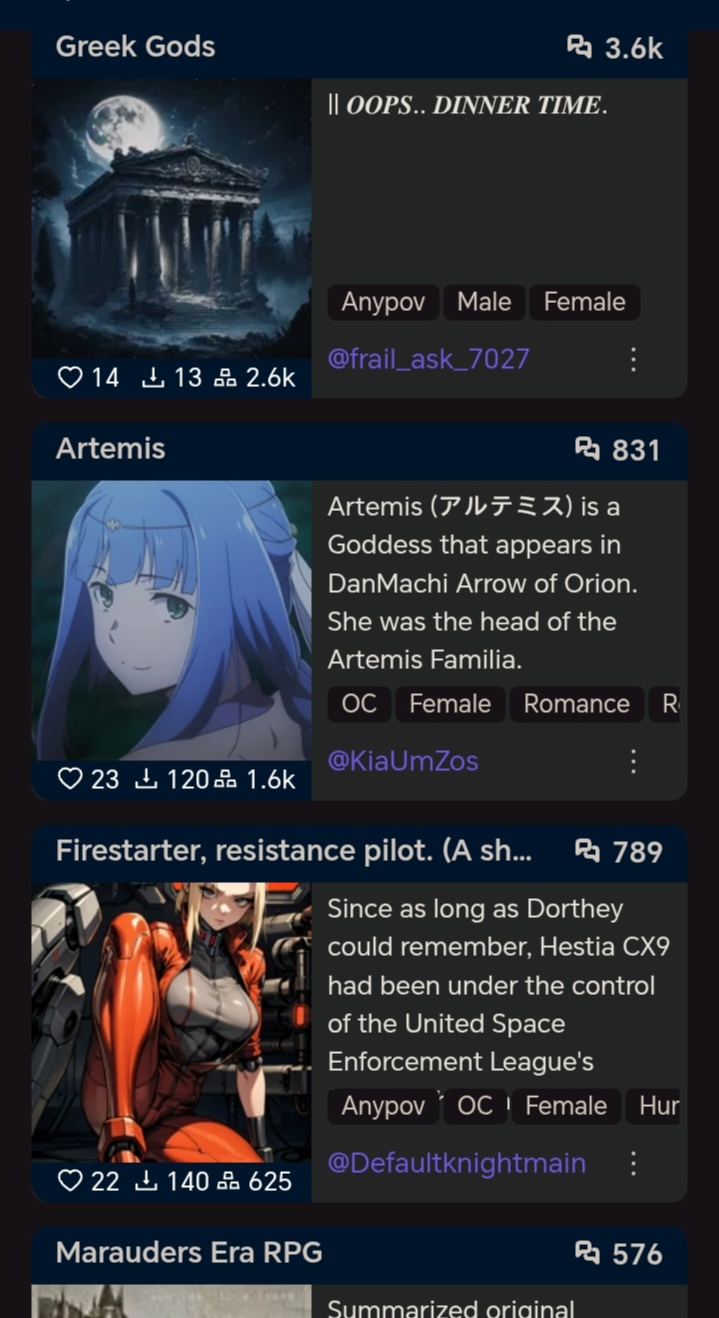
Task: Open the Greek temple thumbnail image
Action: (172, 218)
